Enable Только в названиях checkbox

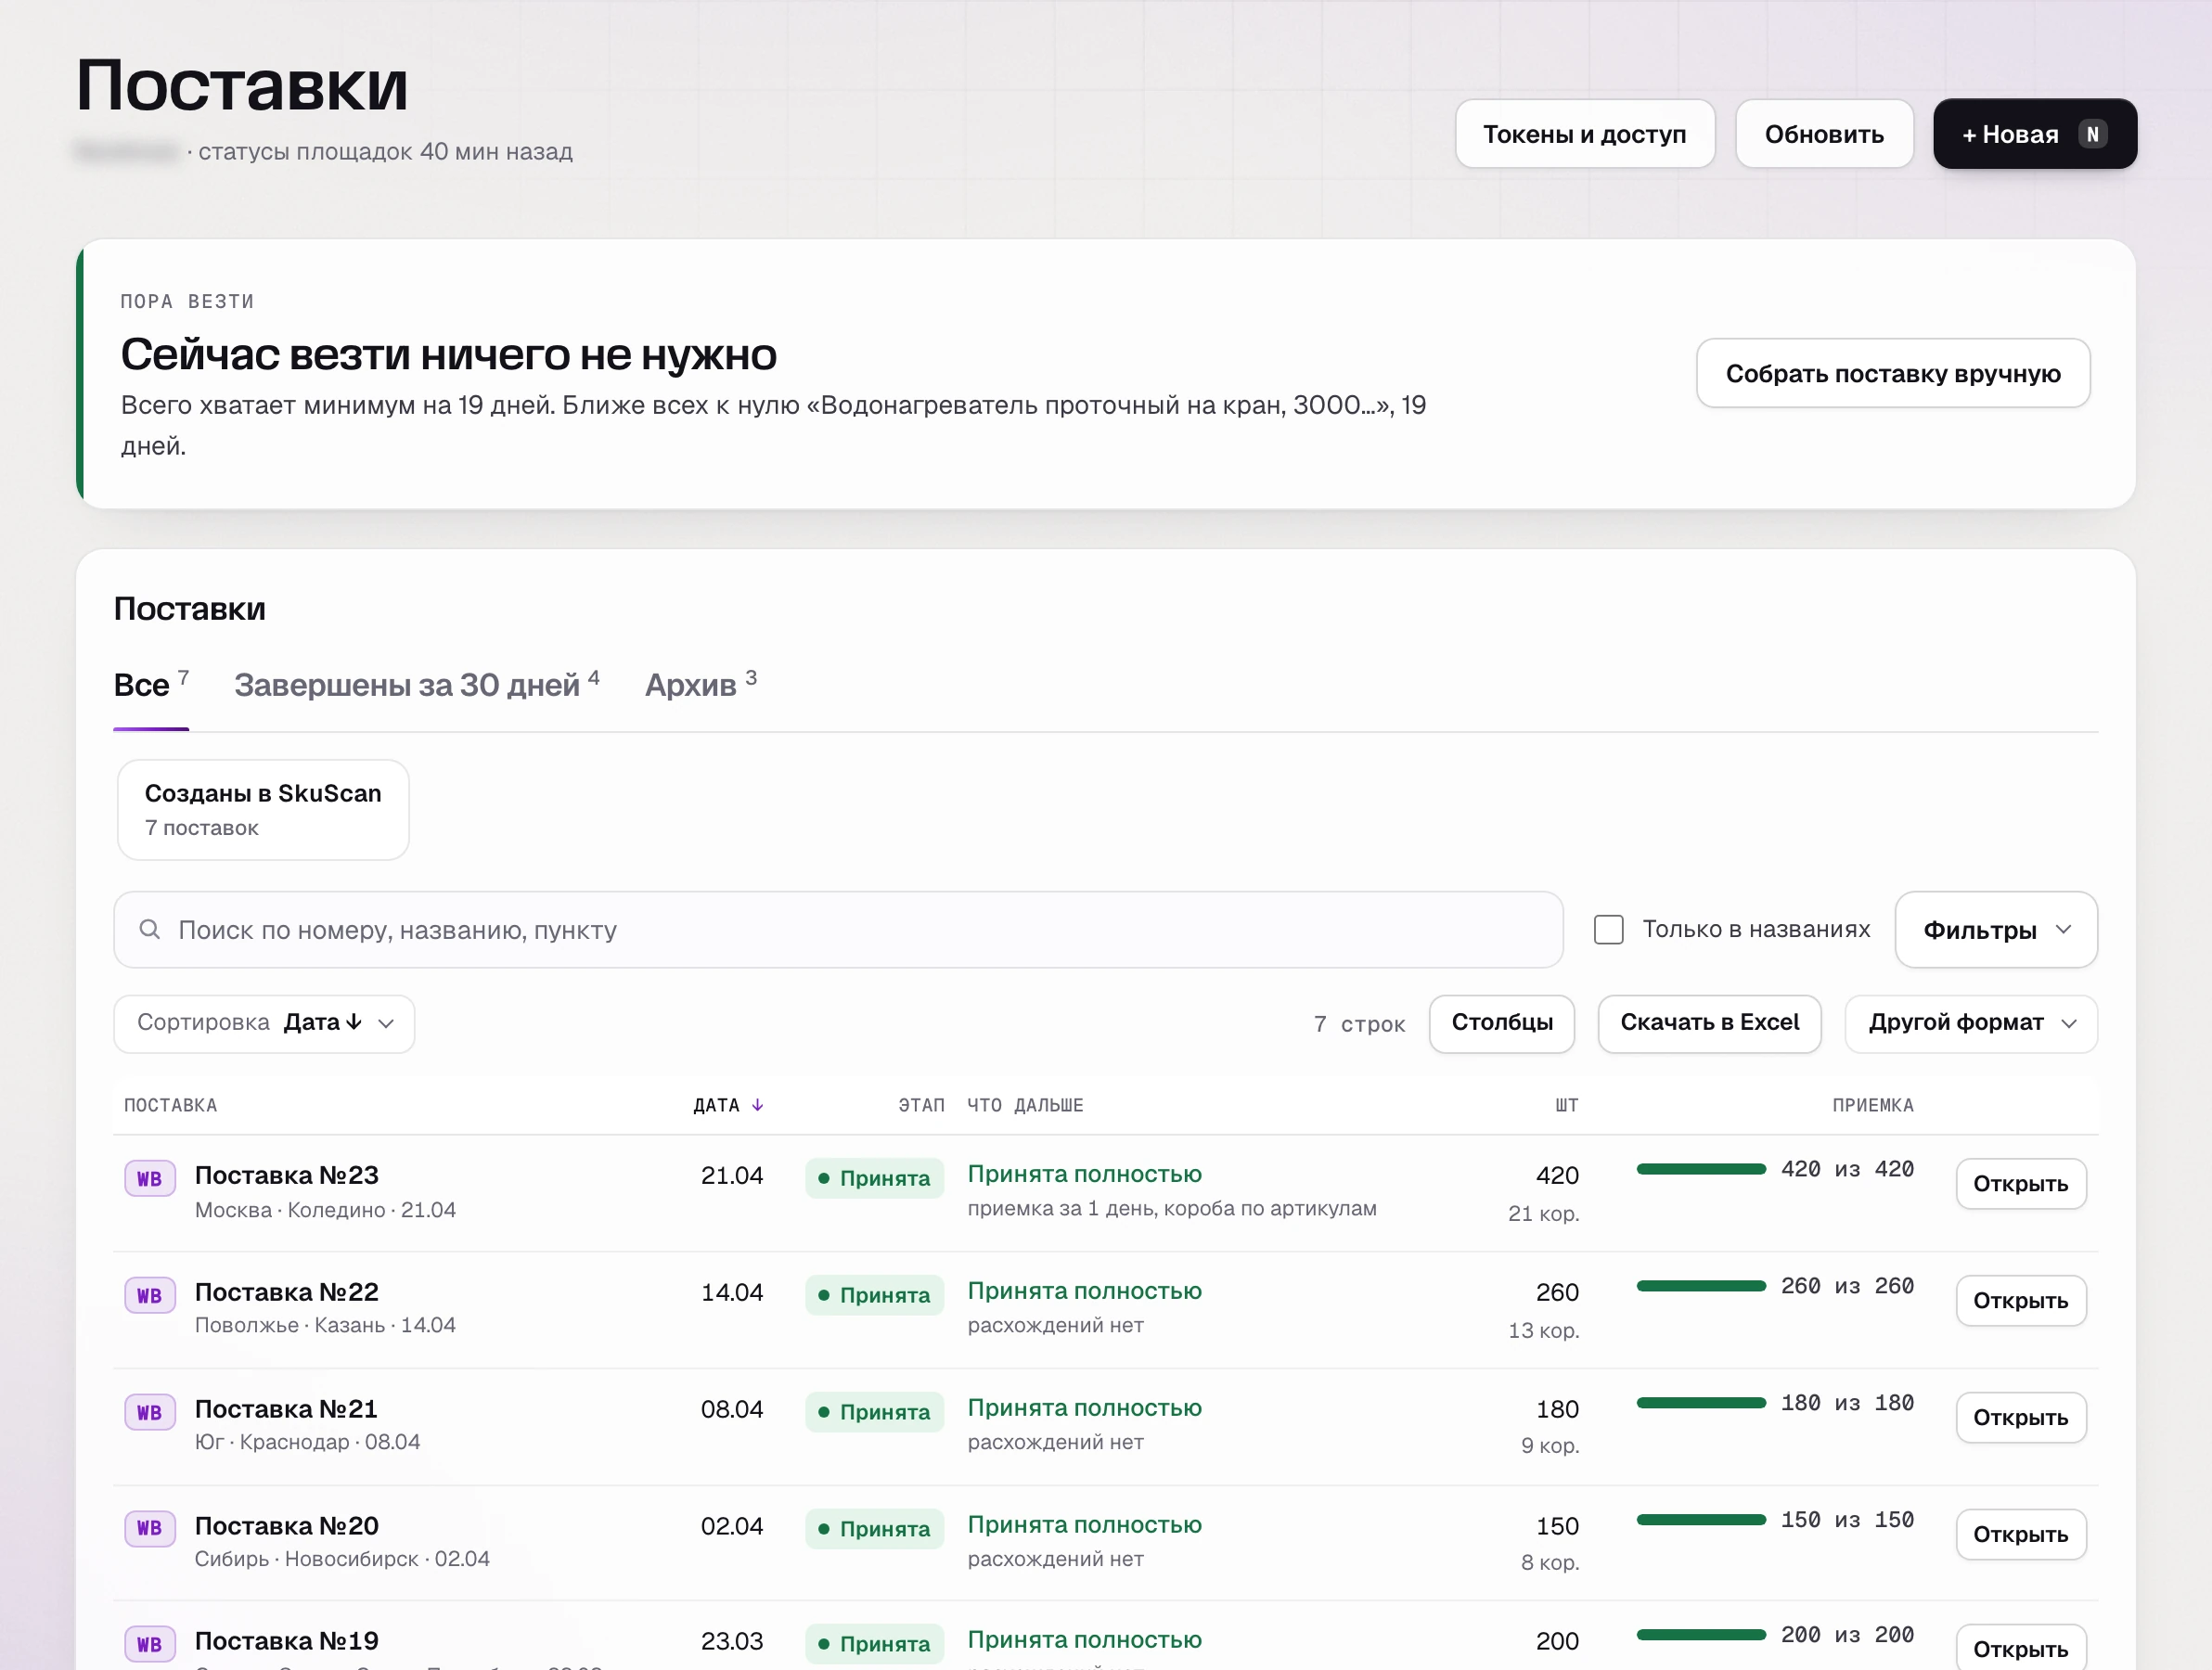pos(1608,930)
